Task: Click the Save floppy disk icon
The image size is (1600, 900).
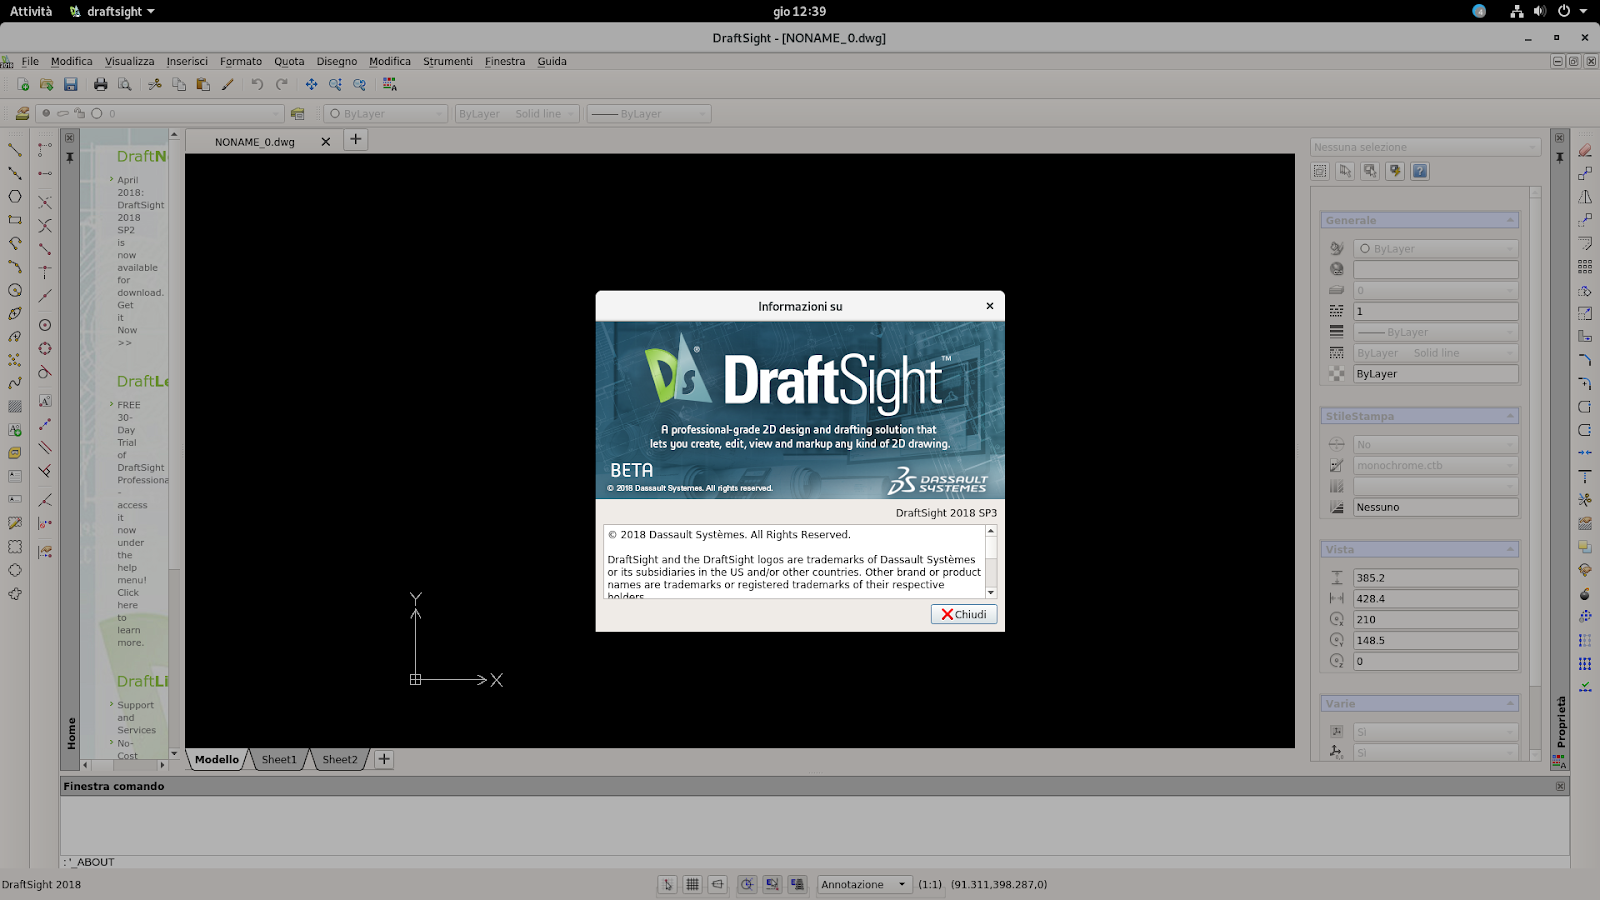Action: 70,85
